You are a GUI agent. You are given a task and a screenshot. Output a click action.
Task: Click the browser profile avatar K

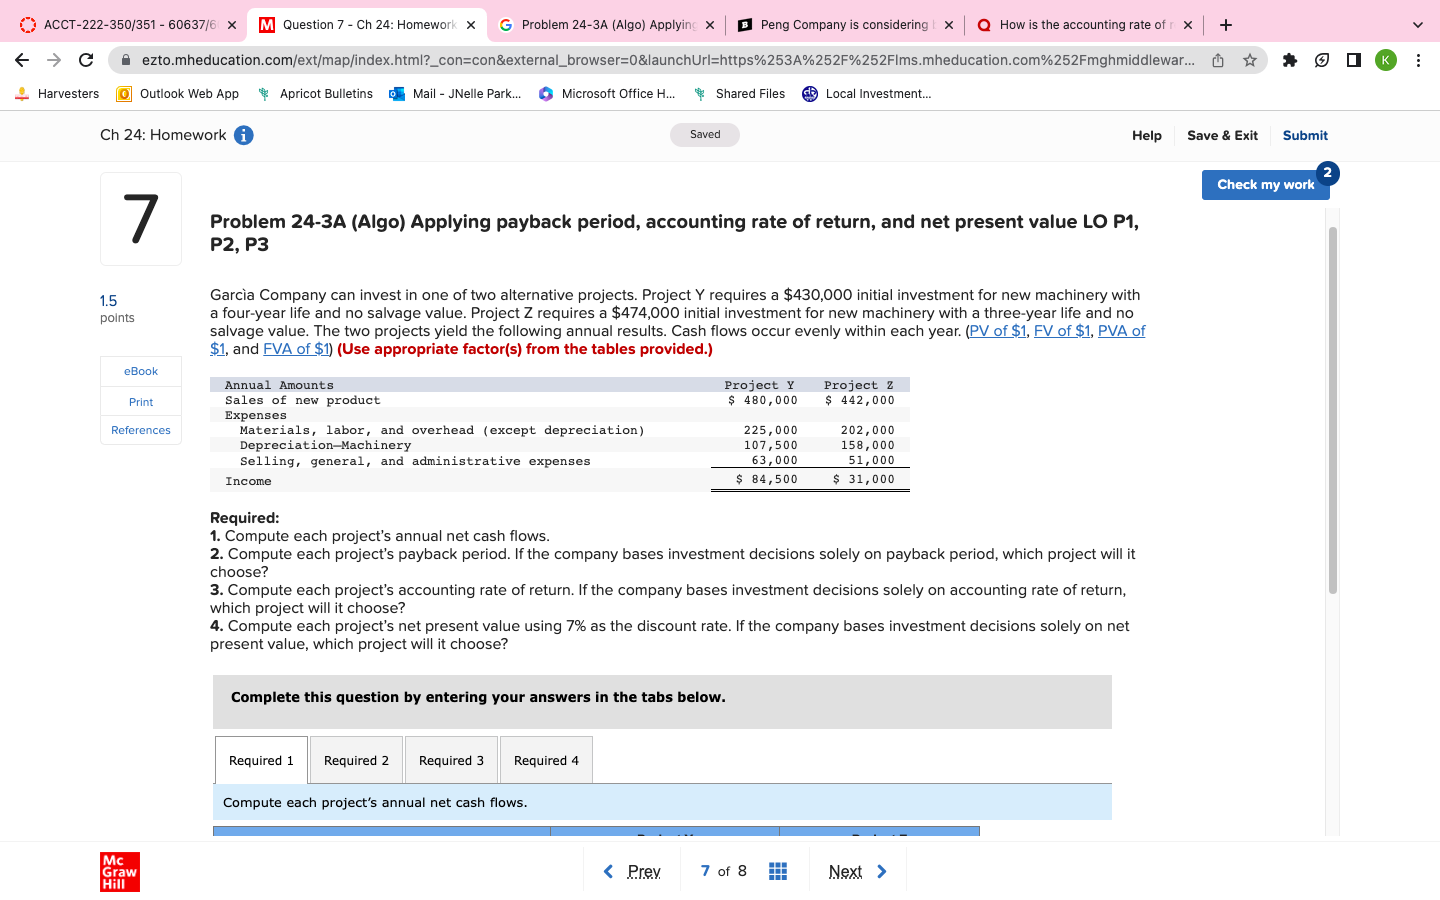(x=1384, y=60)
